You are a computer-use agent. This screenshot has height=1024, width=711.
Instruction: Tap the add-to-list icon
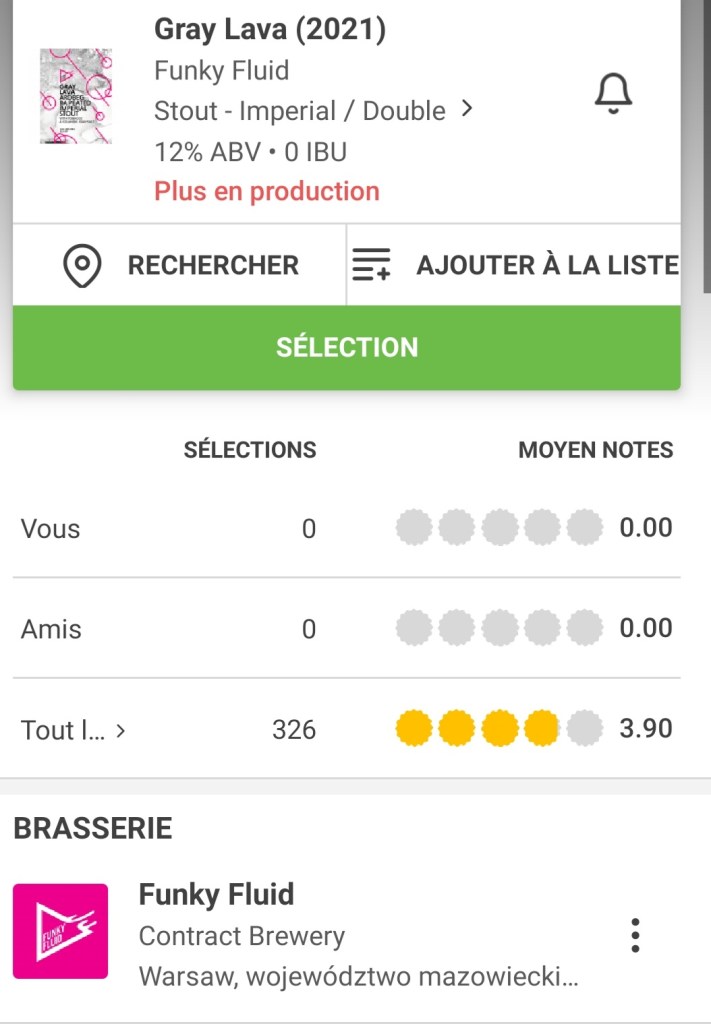(372, 266)
